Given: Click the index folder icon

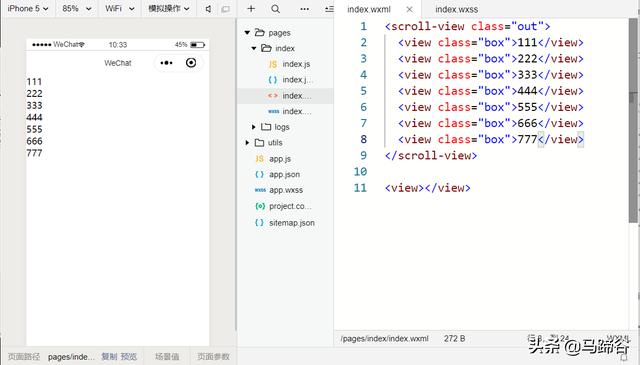Looking at the screenshot, I should tap(266, 48).
